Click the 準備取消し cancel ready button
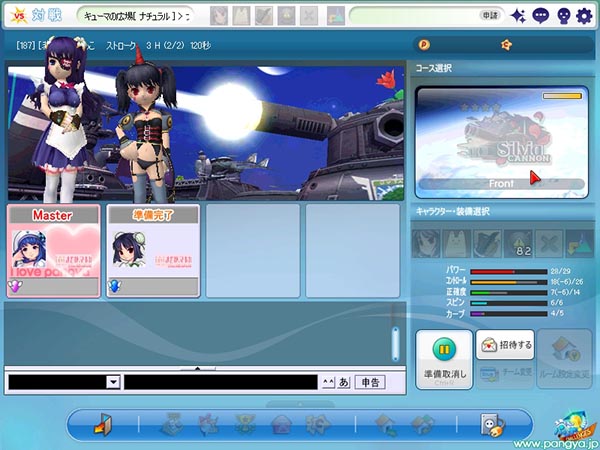 pos(444,360)
